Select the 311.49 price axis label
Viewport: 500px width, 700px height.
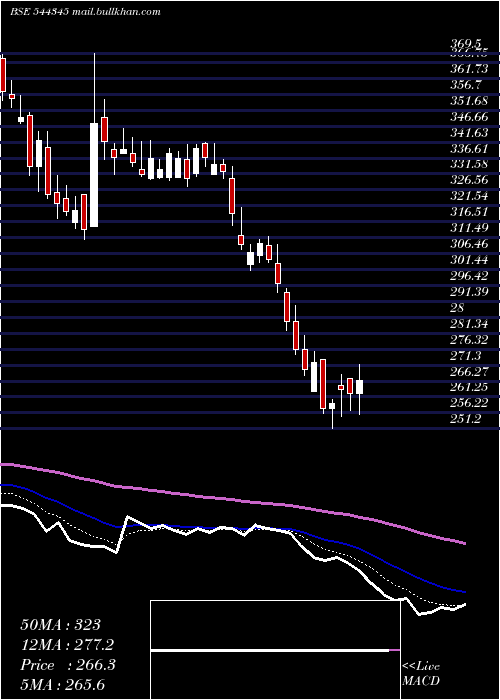(x=469, y=228)
